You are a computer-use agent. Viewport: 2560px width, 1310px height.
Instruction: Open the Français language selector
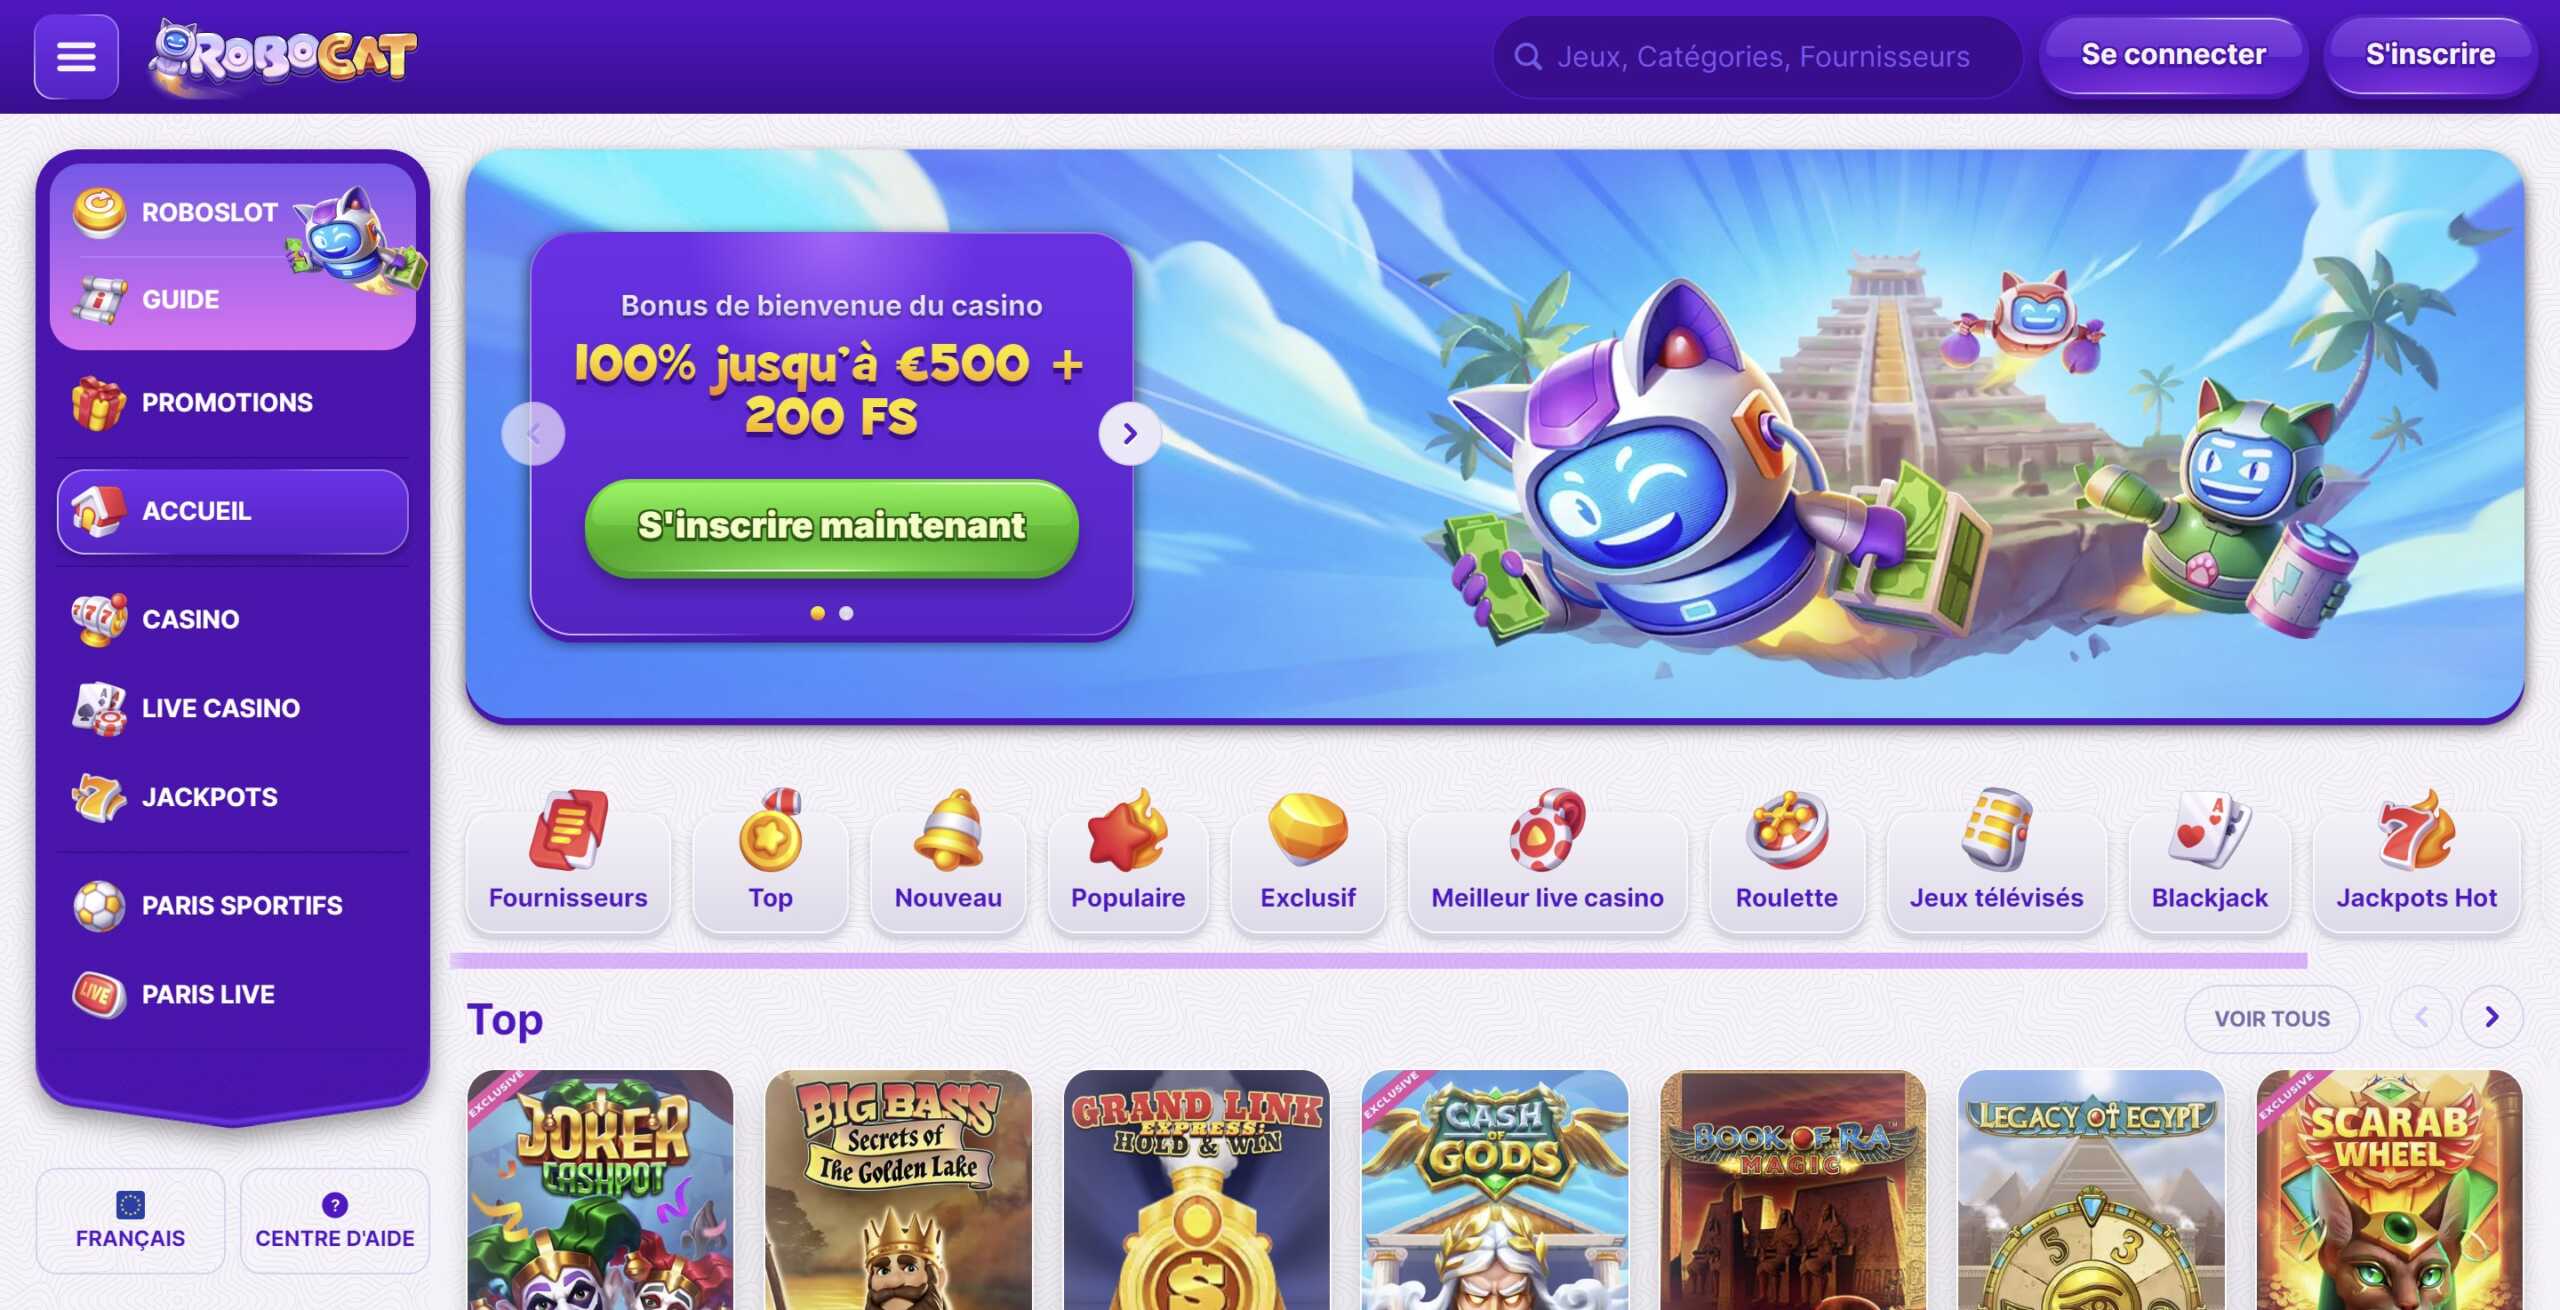point(130,1221)
